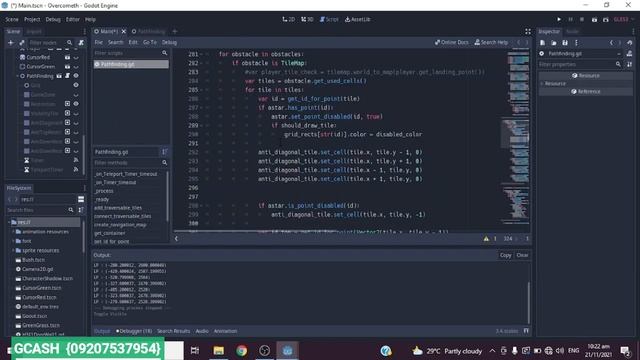Open scene icon on CursorGreen node
This screenshot has height=360, width=640.
[x=67, y=67]
